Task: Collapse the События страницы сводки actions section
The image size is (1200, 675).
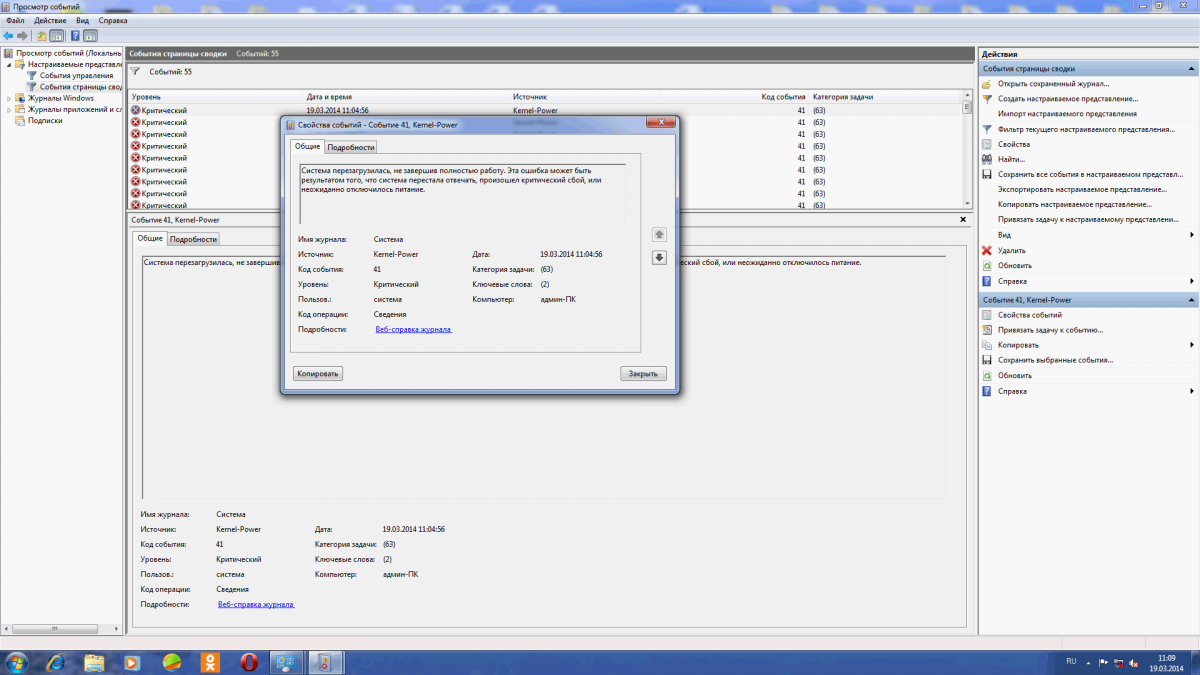Action: tap(1191, 69)
